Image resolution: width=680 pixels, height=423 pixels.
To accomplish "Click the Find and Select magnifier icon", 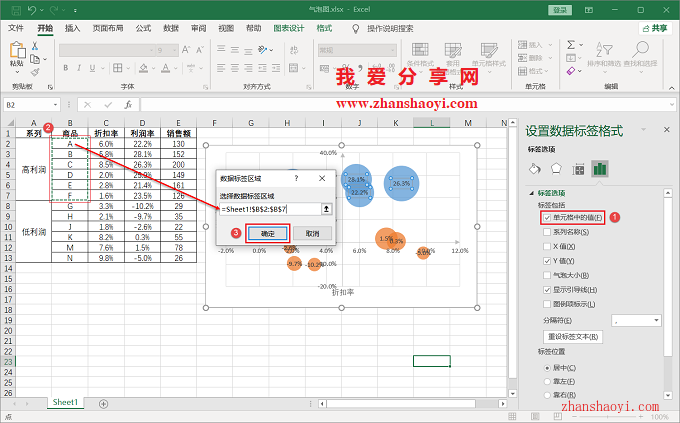I will [641, 50].
